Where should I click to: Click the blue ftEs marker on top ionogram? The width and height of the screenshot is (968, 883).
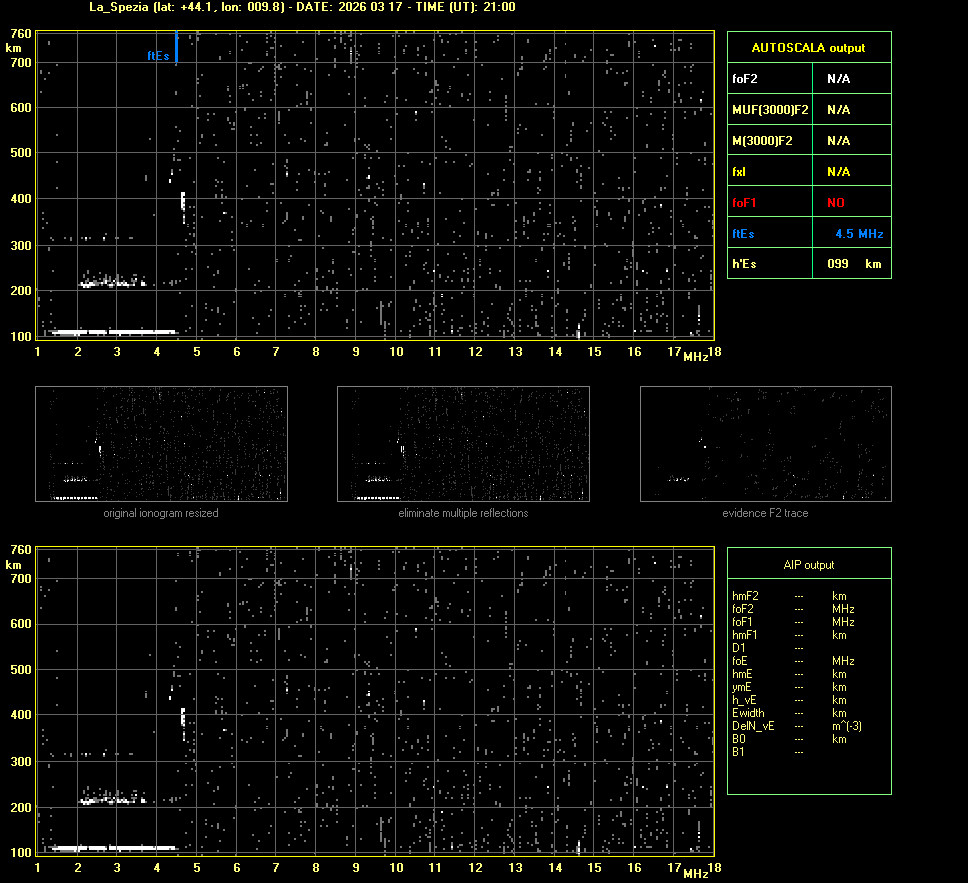pos(176,48)
